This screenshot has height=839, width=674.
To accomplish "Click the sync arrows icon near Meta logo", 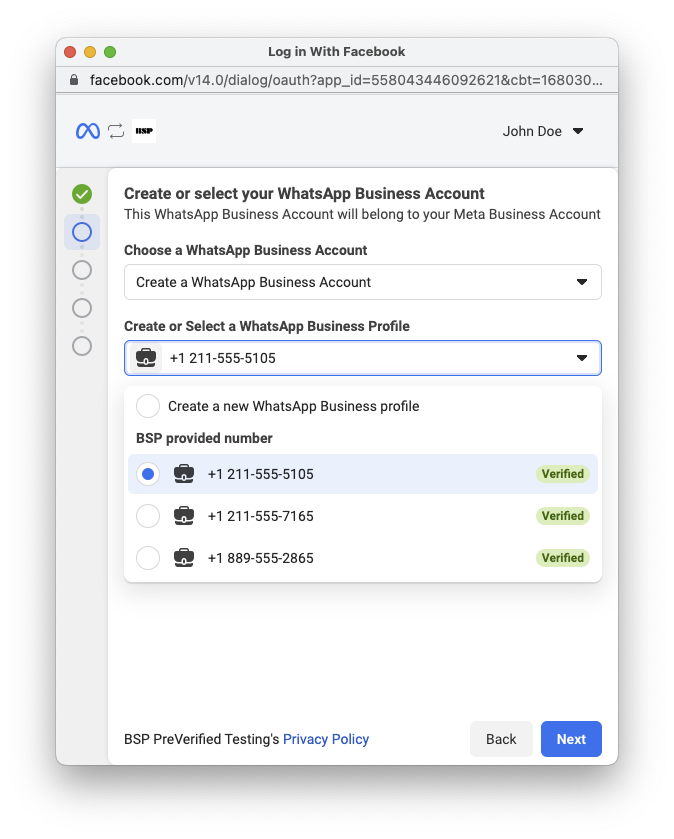I will 116,131.
